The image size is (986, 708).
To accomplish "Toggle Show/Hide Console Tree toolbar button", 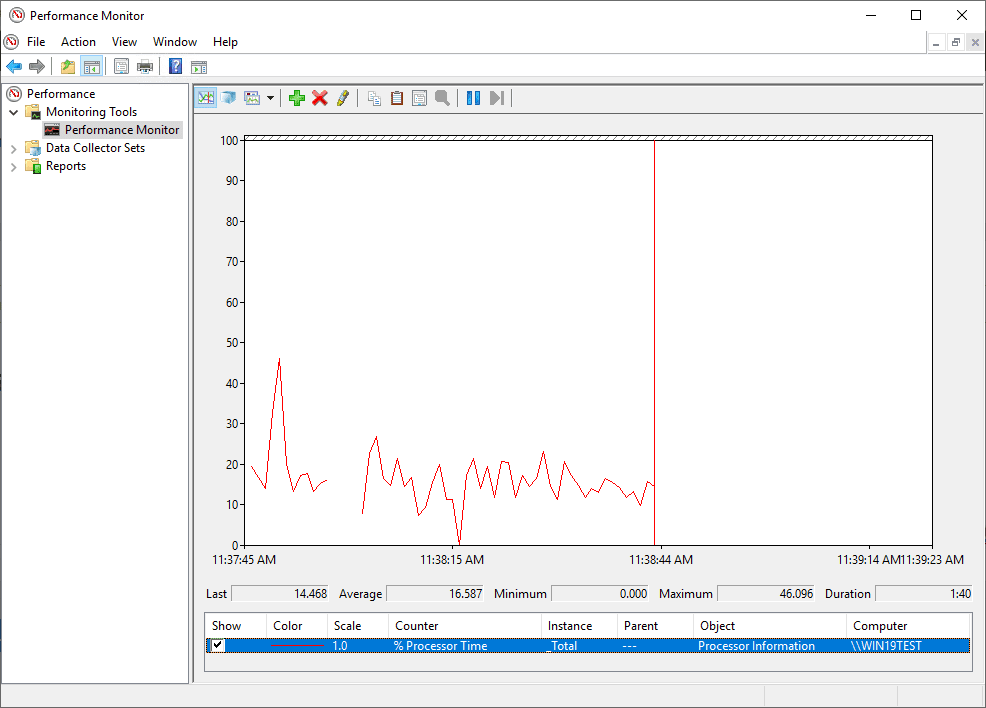I will point(92,67).
